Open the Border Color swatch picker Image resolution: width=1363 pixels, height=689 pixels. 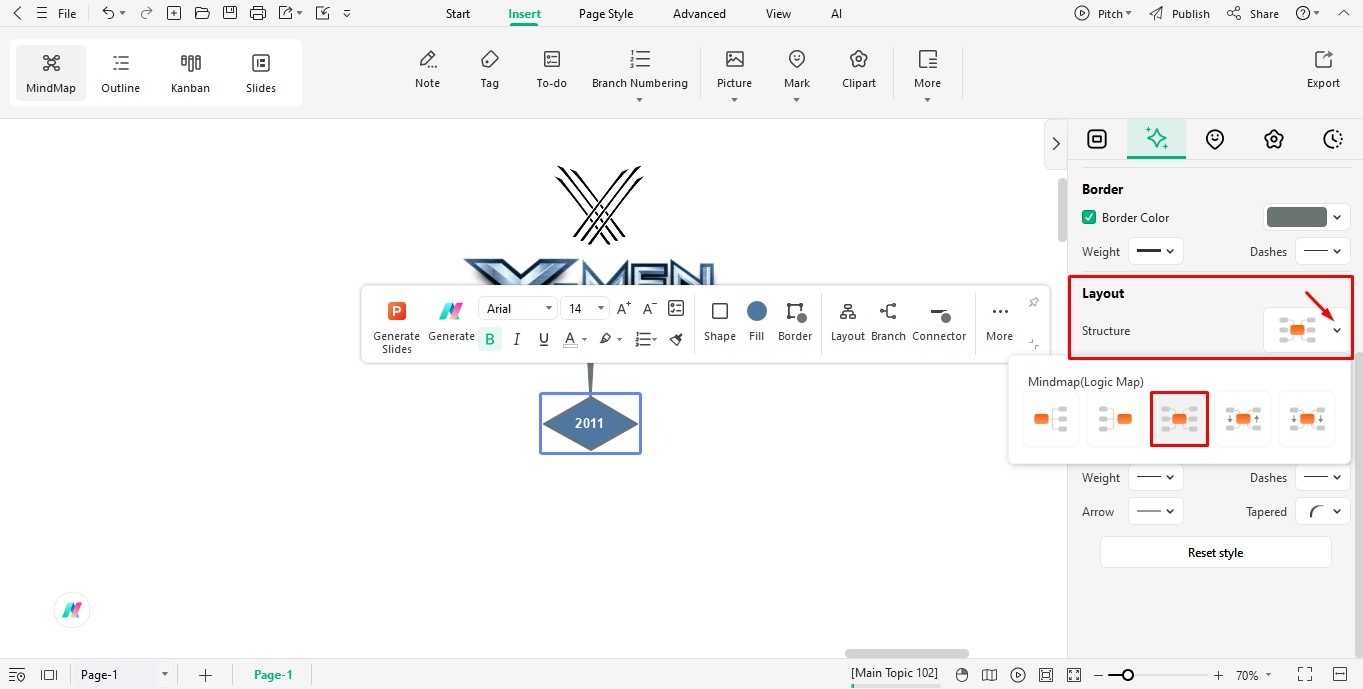1307,217
